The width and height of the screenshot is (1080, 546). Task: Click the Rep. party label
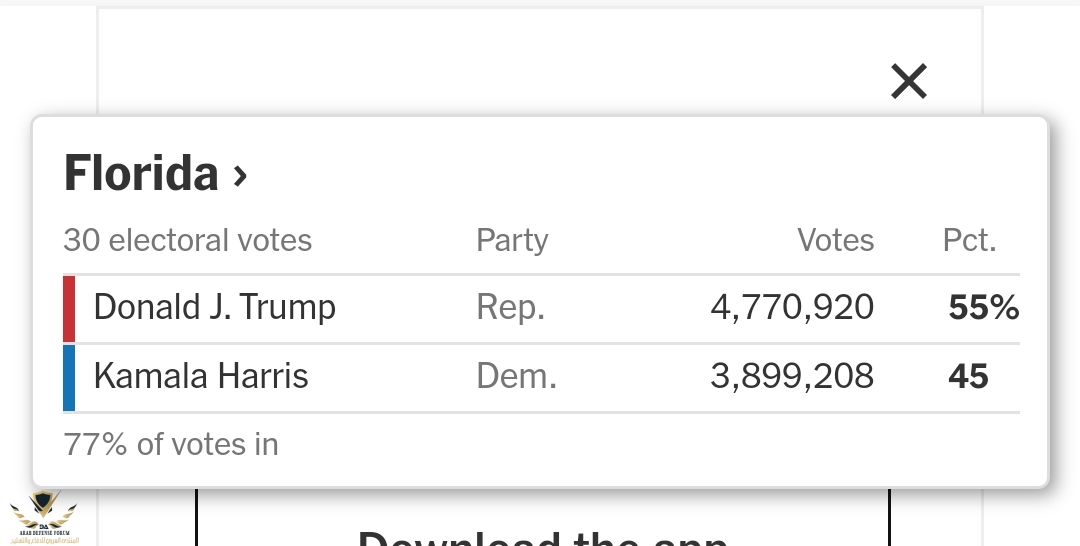[x=510, y=308]
